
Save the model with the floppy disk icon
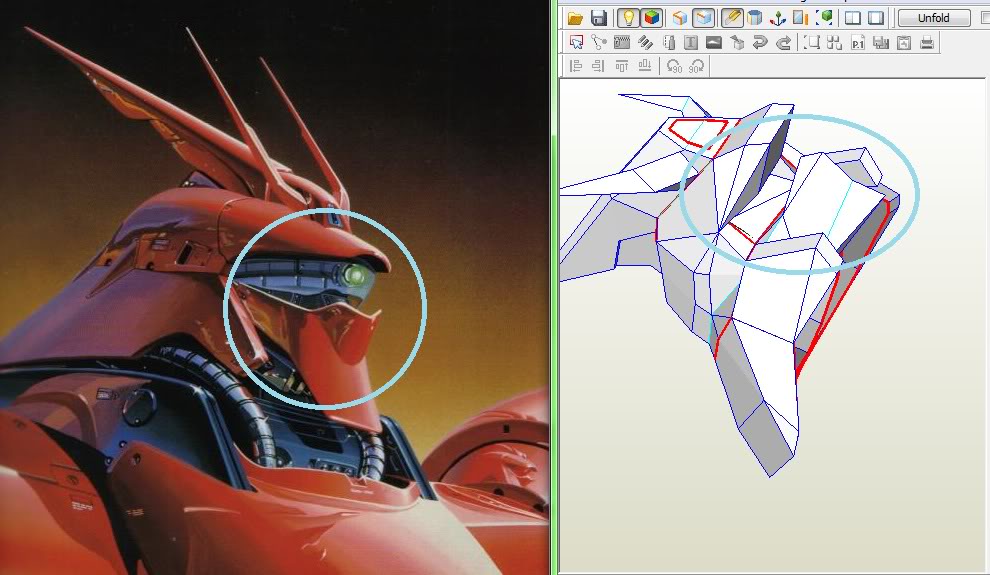coord(598,18)
